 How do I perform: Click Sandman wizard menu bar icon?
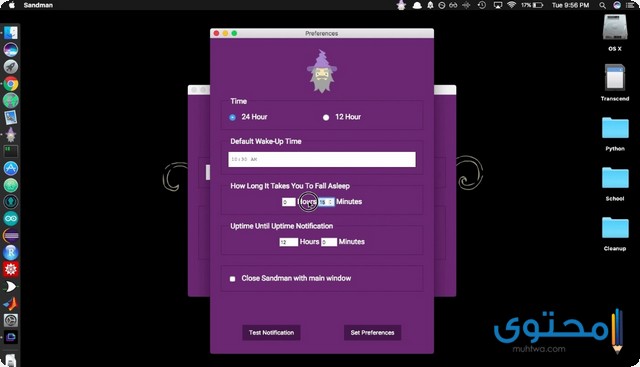point(402,5)
